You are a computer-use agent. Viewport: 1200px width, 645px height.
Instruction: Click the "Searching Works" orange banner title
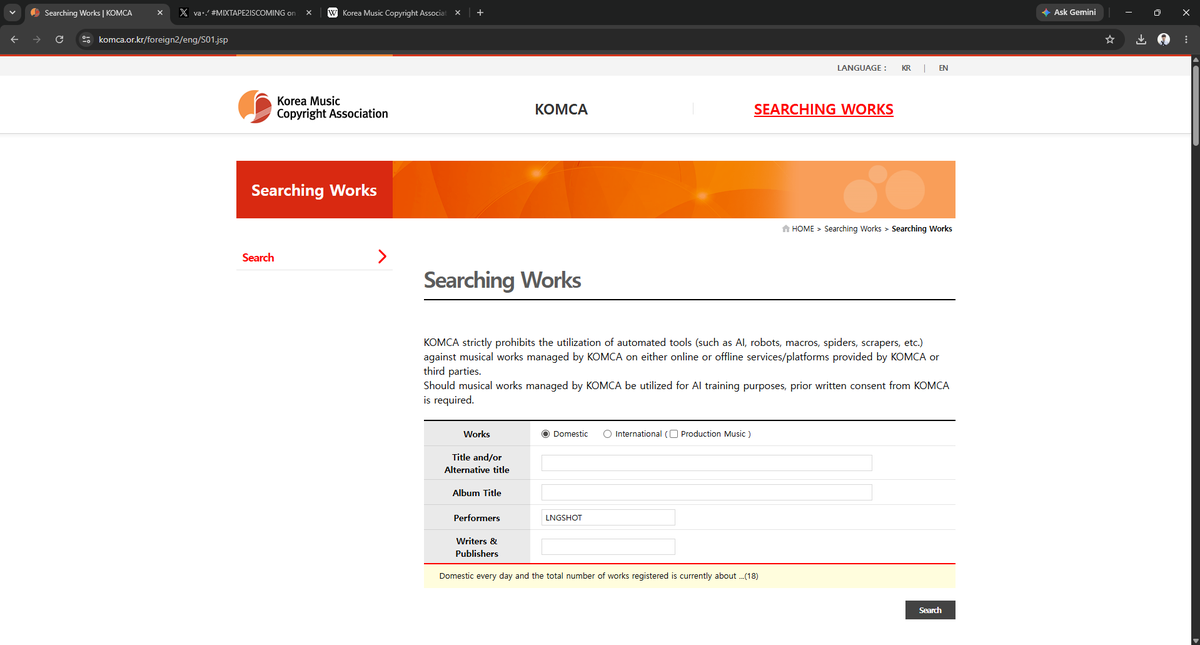point(314,190)
